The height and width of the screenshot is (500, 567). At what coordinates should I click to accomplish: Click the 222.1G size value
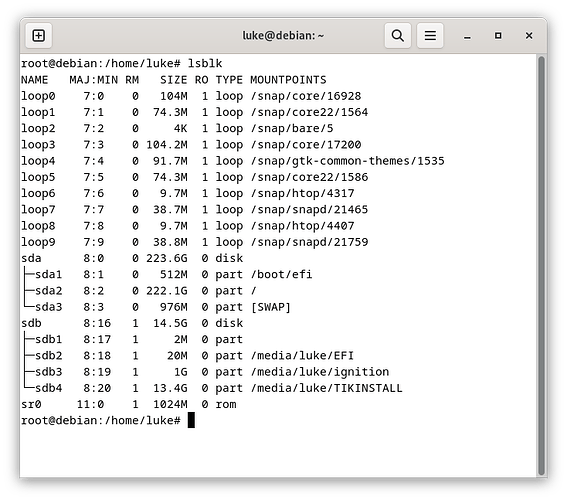(x=167, y=291)
